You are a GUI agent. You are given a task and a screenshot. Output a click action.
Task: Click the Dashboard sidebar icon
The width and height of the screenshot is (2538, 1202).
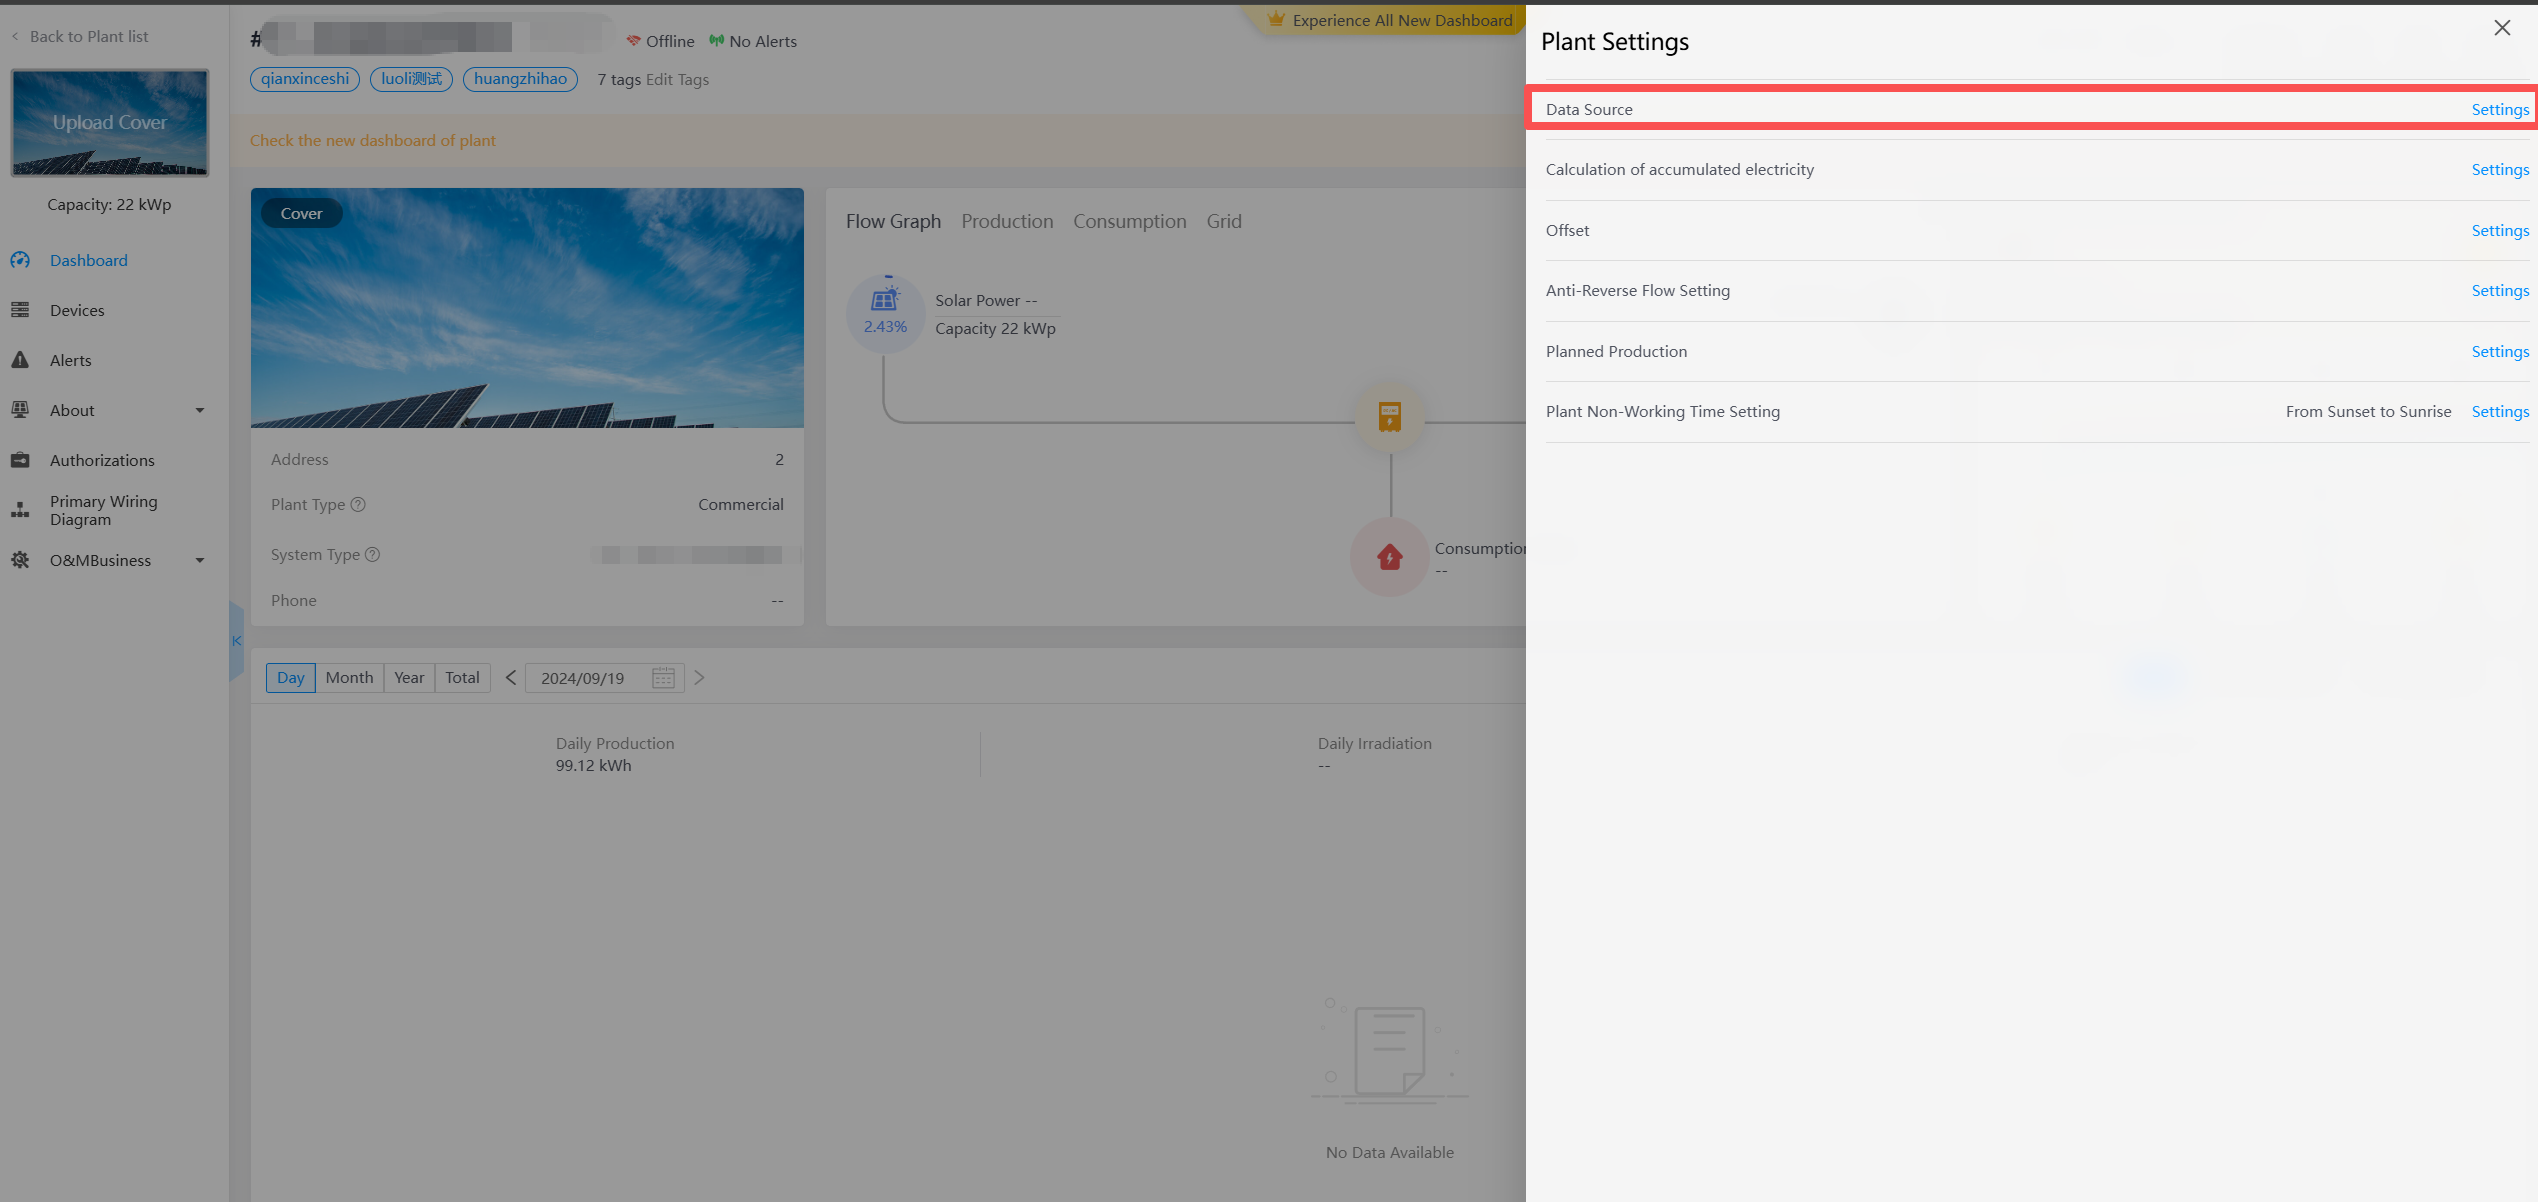click(20, 260)
